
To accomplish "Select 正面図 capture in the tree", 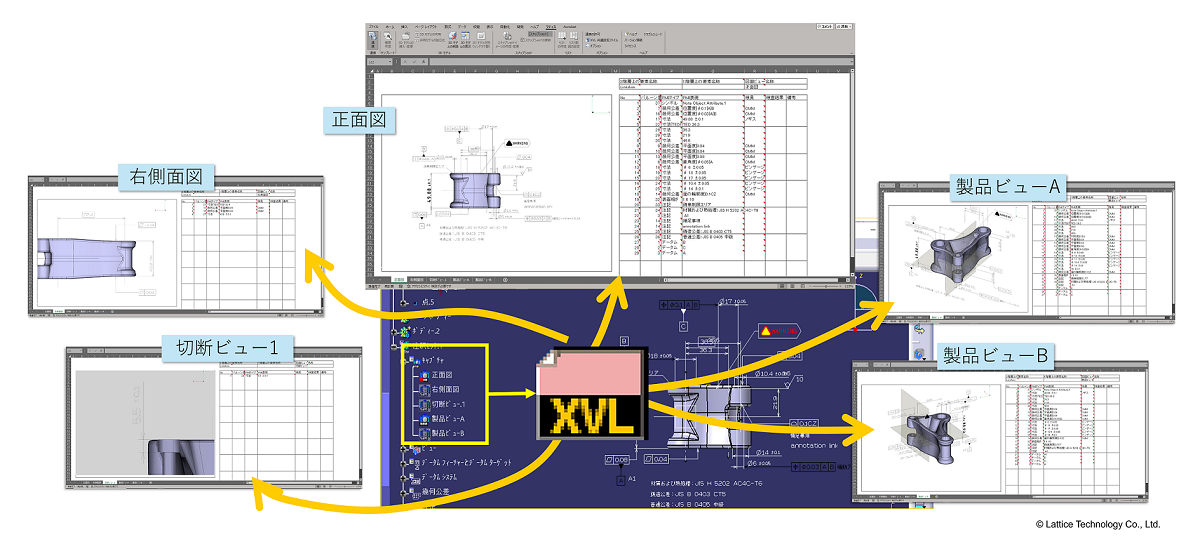I will pos(426,374).
